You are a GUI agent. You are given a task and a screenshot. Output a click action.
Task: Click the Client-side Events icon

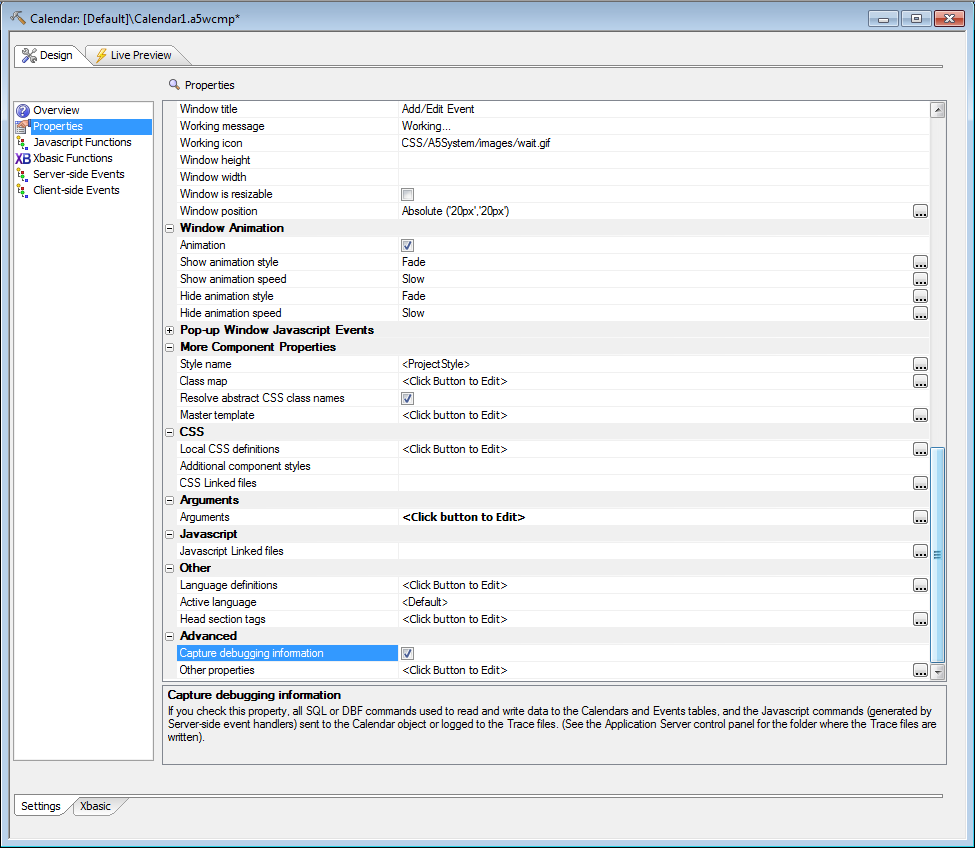click(x=23, y=191)
